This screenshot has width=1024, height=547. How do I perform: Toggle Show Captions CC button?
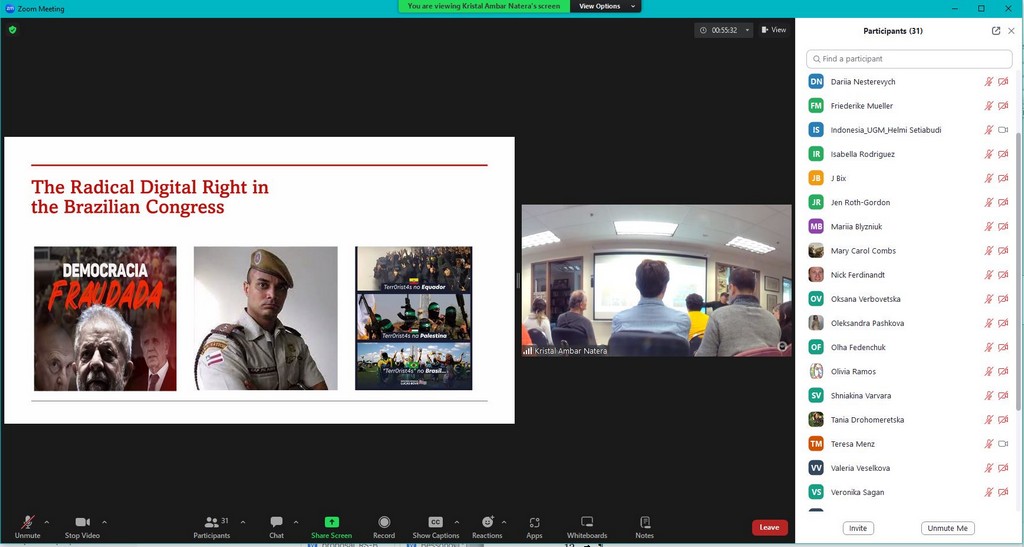pyautogui.click(x=435, y=523)
